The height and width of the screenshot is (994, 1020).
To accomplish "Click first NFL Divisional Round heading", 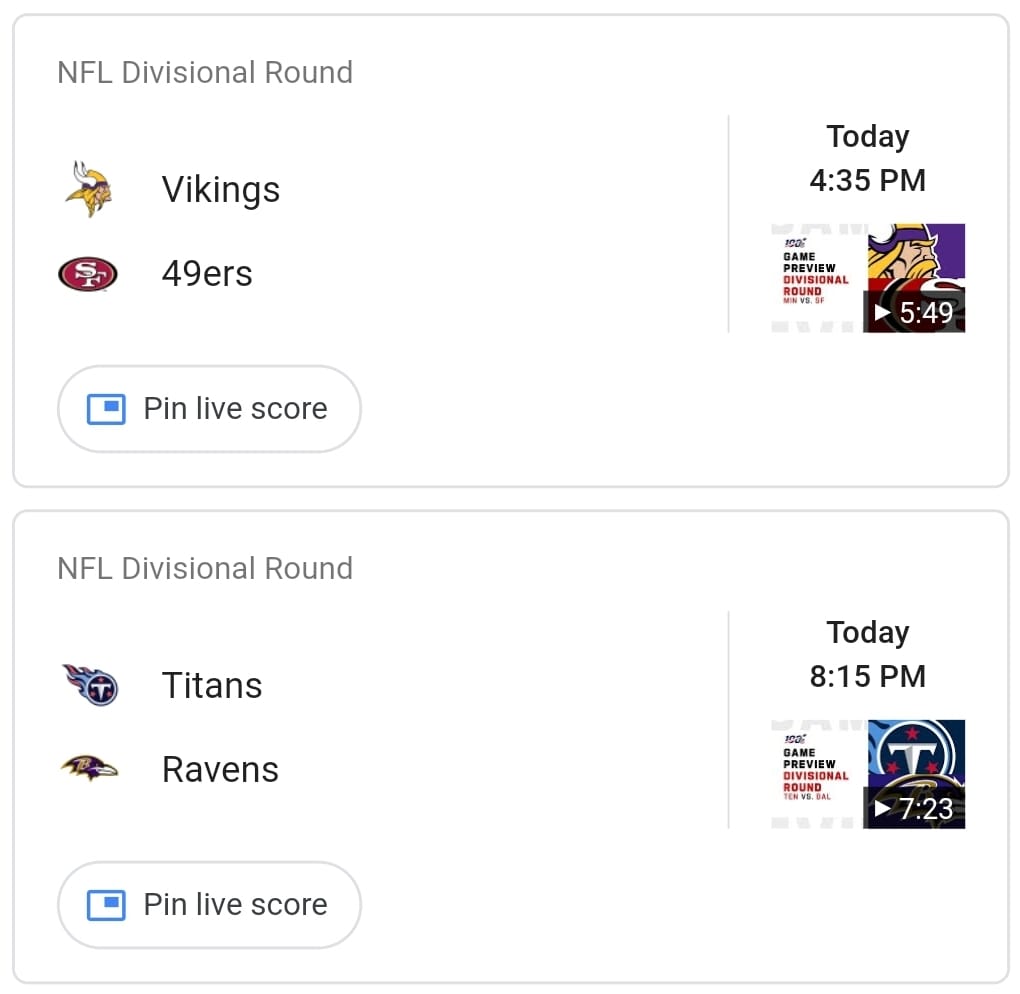I will pos(205,72).
